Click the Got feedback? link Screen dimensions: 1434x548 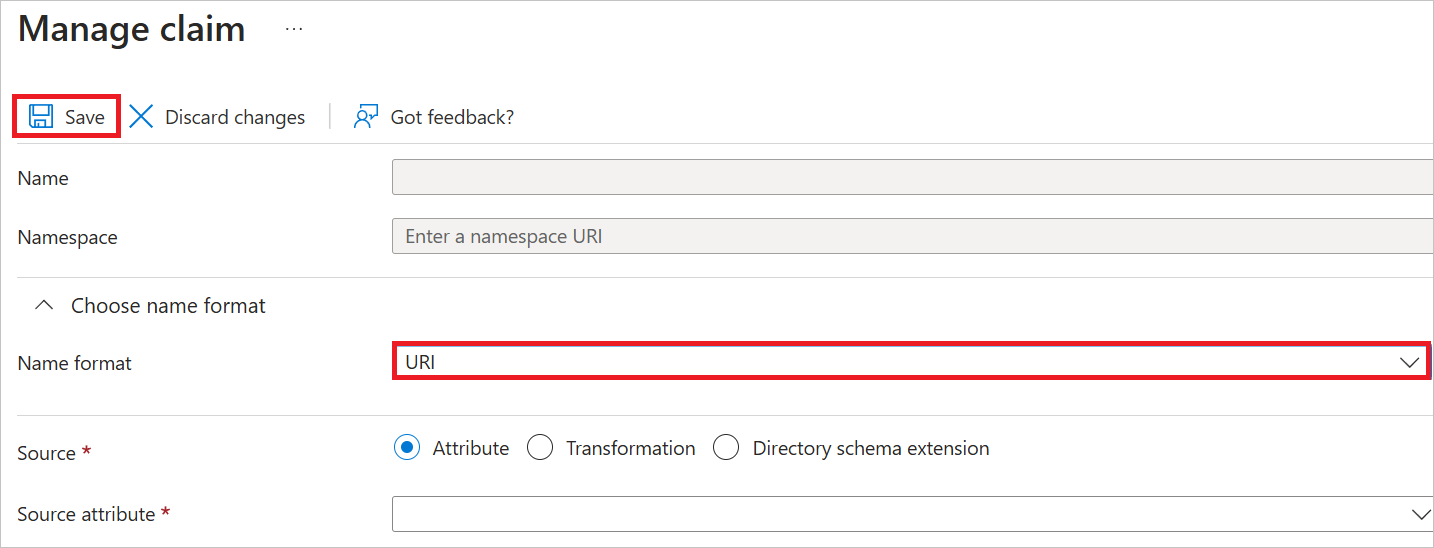pos(452,117)
